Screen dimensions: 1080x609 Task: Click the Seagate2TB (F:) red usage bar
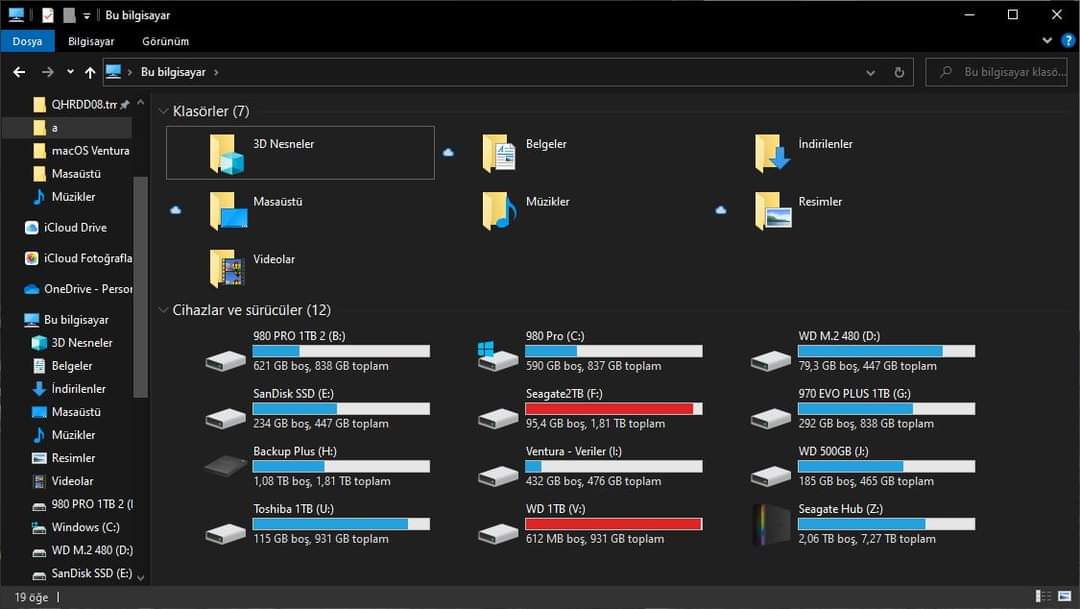(x=614, y=409)
